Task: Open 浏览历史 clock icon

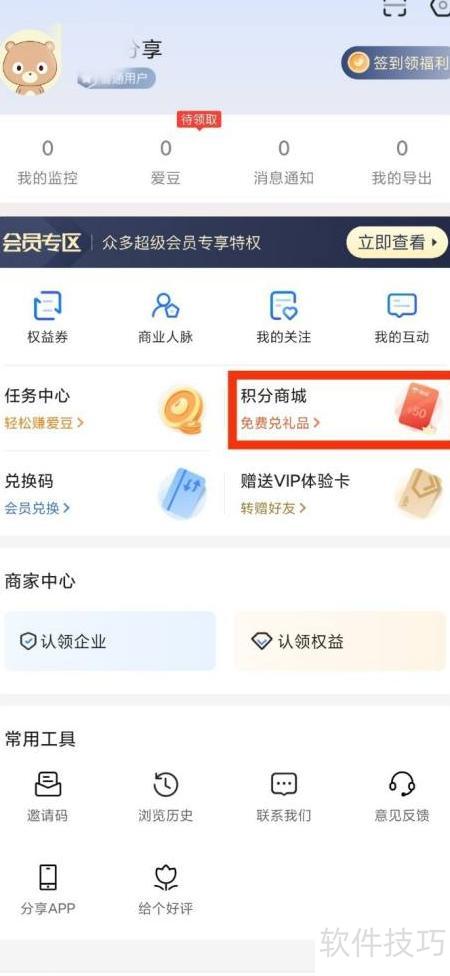Action: tap(166, 784)
